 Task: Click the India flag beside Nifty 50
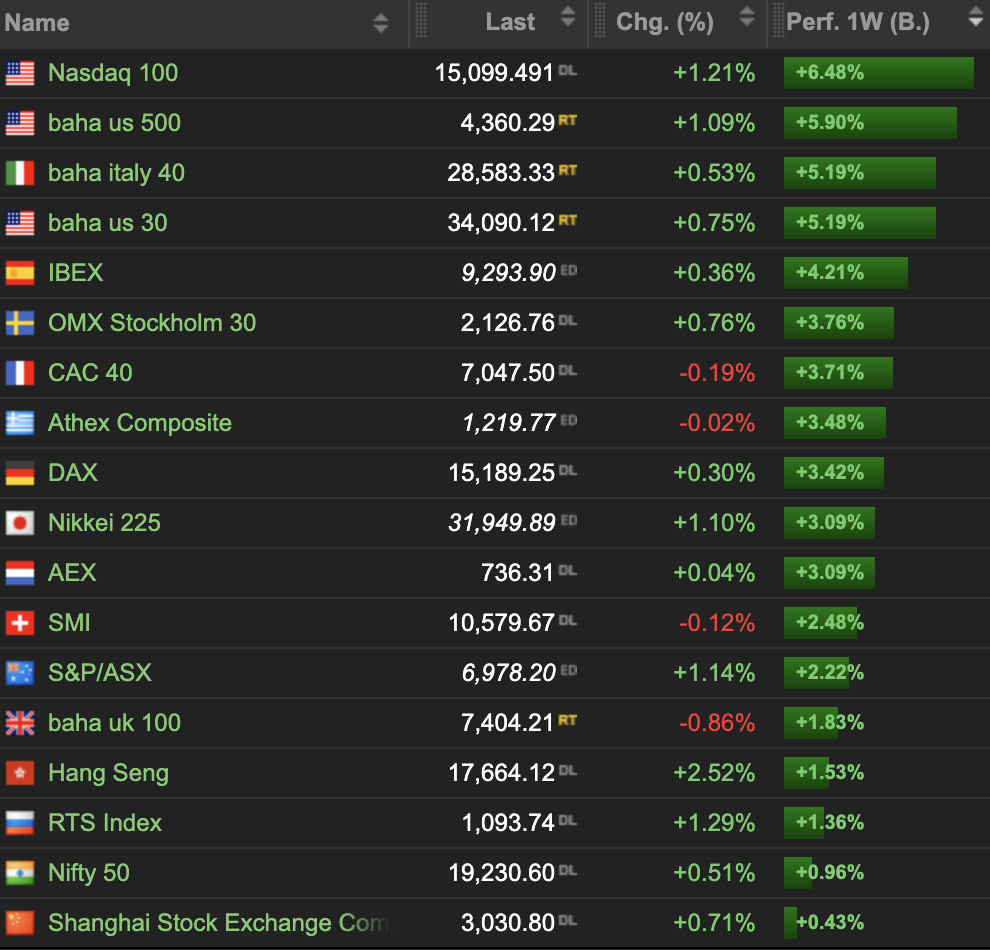click(20, 872)
